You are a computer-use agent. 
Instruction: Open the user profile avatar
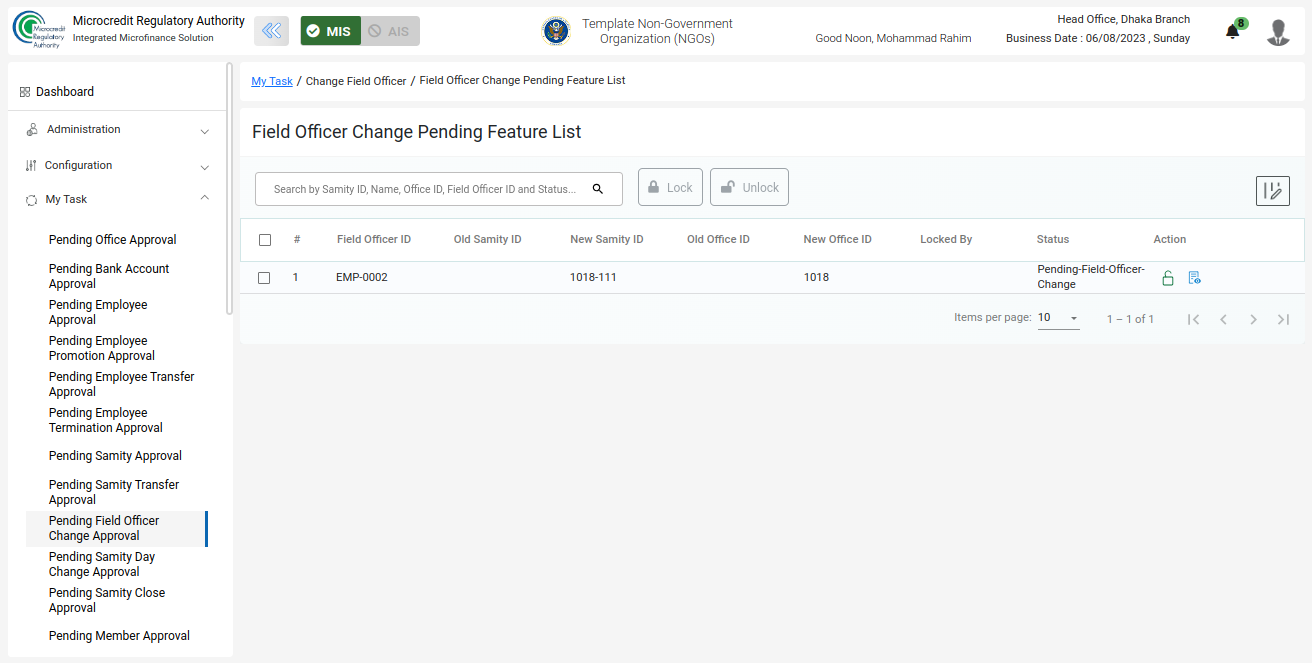(1278, 32)
